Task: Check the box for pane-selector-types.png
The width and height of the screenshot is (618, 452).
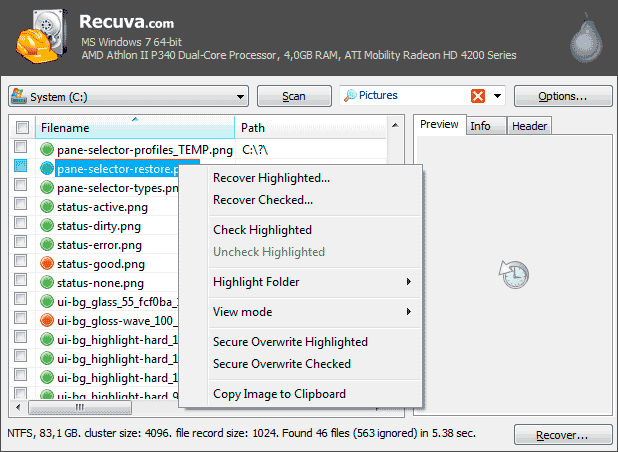Action: click(20, 185)
